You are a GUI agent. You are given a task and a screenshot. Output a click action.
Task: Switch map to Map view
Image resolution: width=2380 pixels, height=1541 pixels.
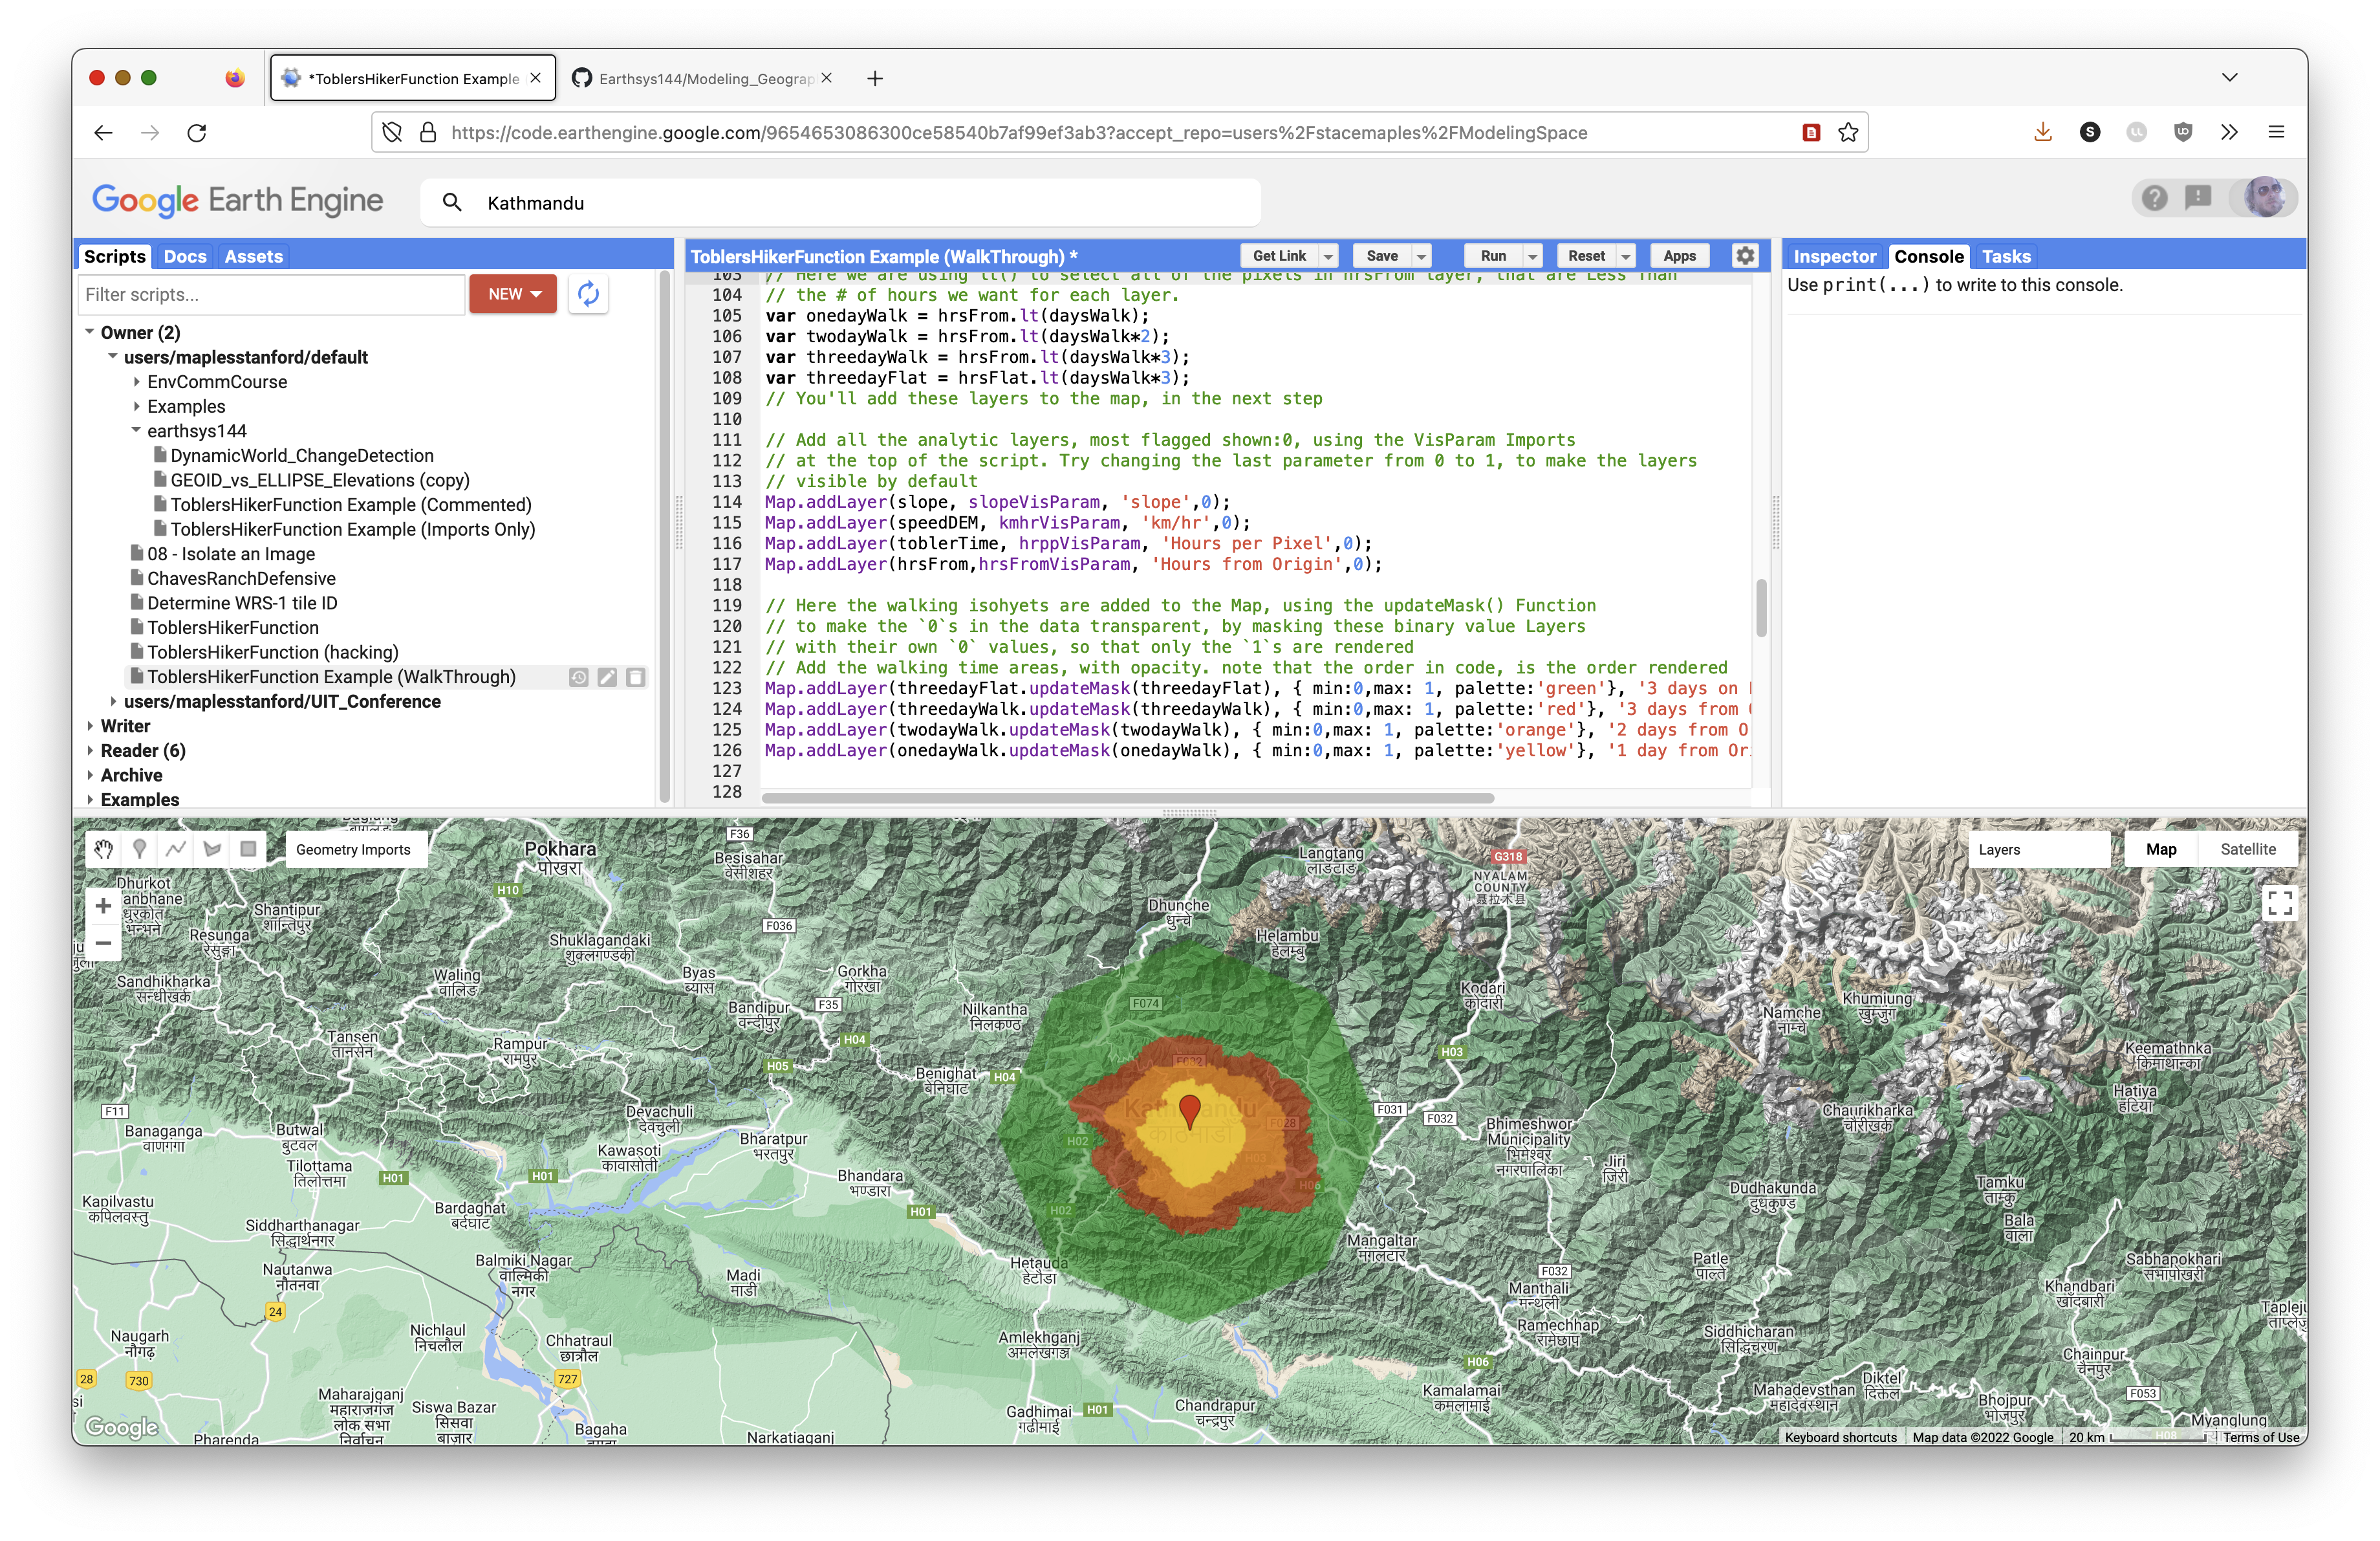coord(2160,849)
